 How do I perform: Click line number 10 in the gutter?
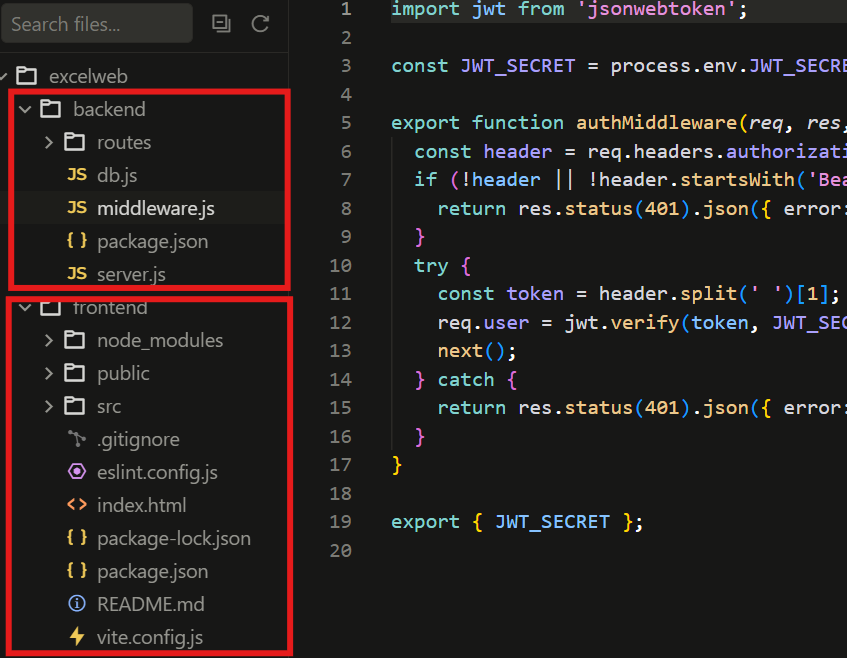[x=341, y=265]
